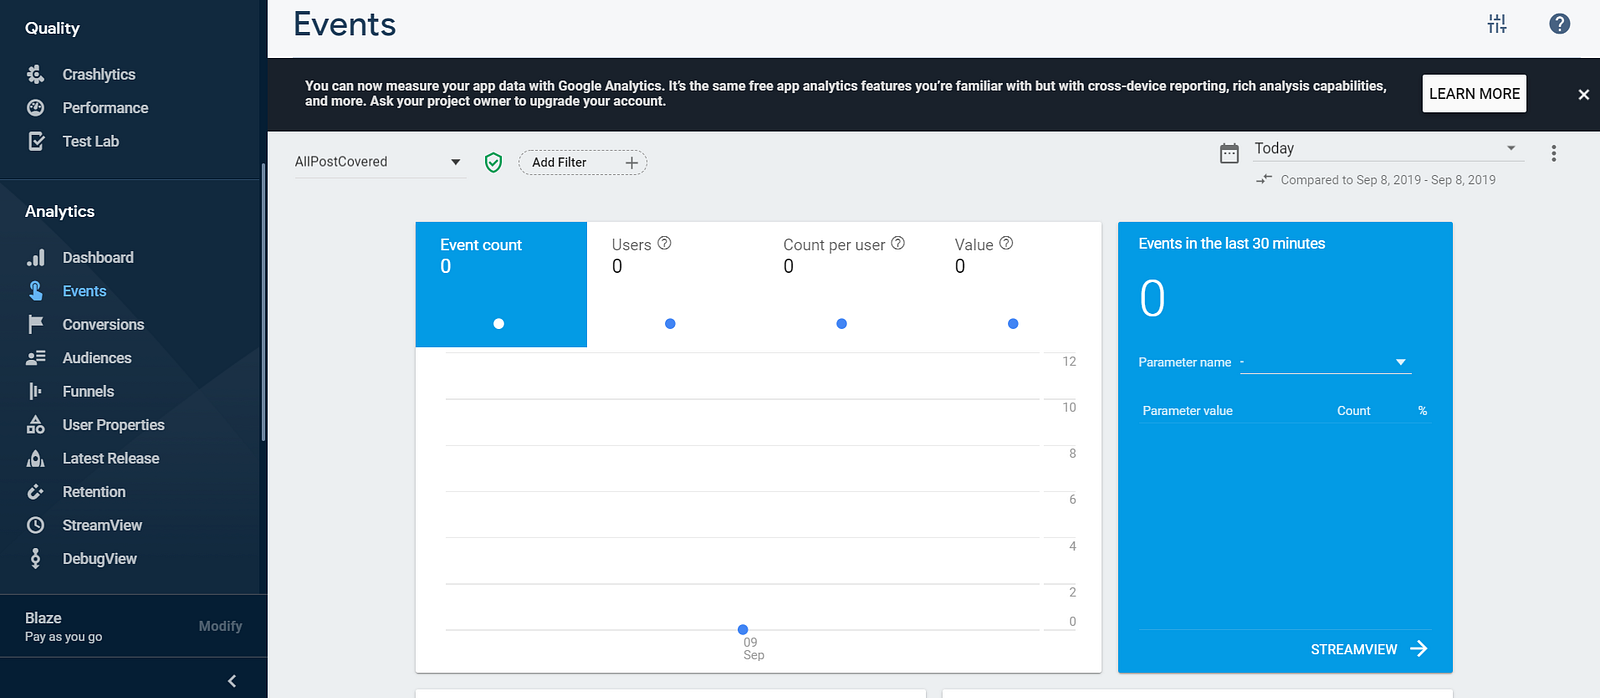
Task: Go to the Funnels page
Action: click(88, 391)
